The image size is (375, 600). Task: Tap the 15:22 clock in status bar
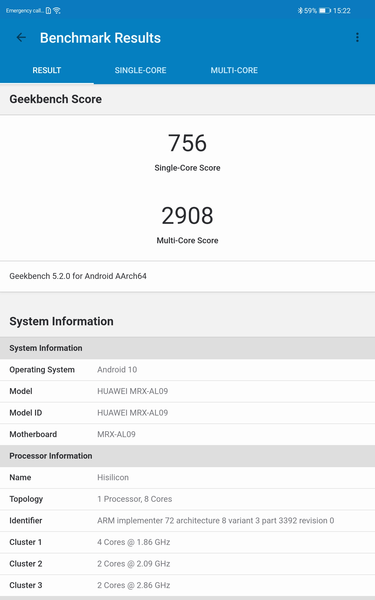click(x=342, y=11)
